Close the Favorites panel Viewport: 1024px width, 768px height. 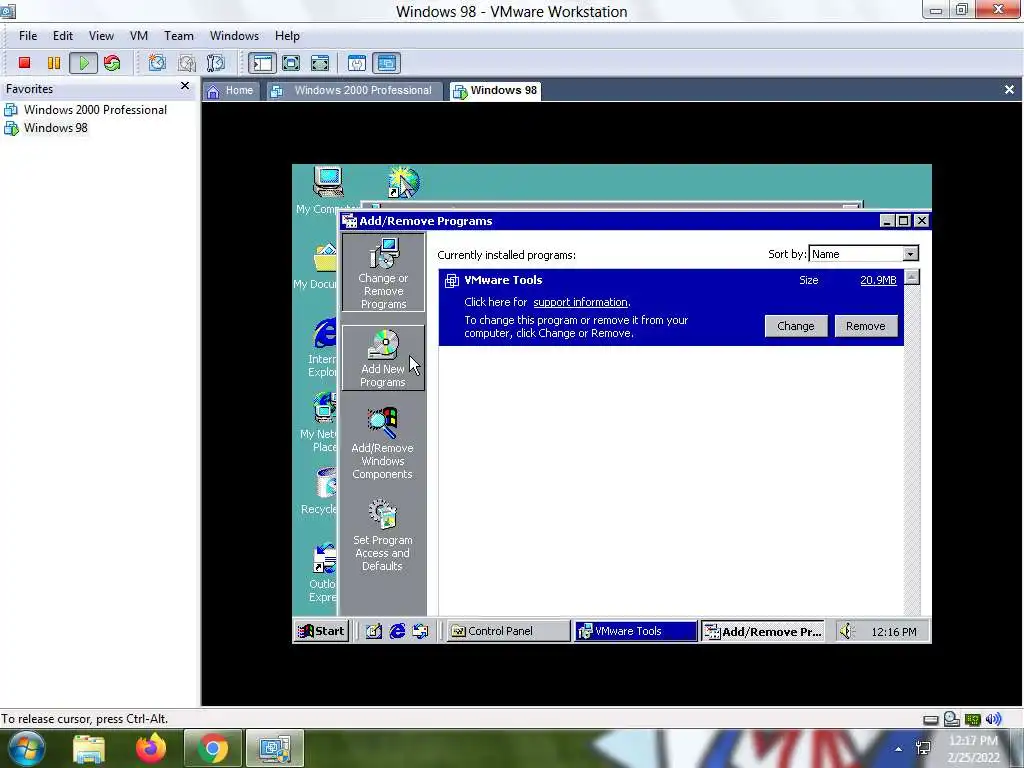[x=185, y=86]
